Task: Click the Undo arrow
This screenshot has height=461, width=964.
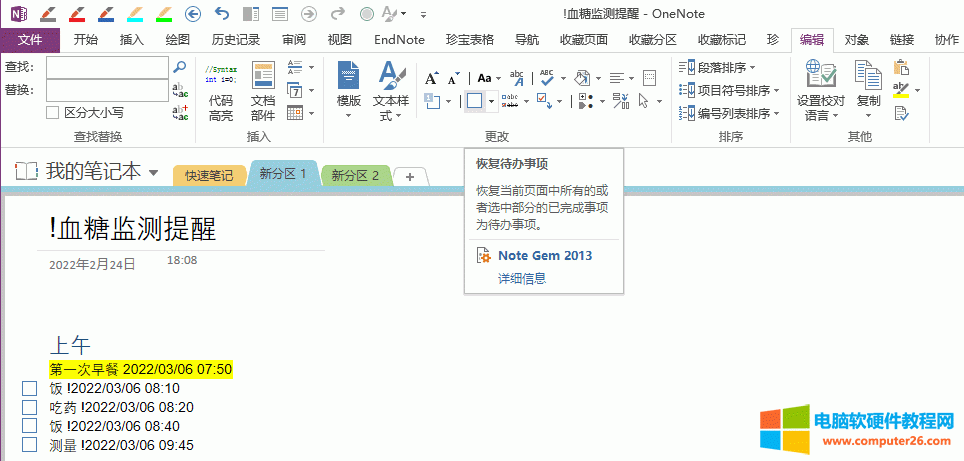Action: pos(222,13)
